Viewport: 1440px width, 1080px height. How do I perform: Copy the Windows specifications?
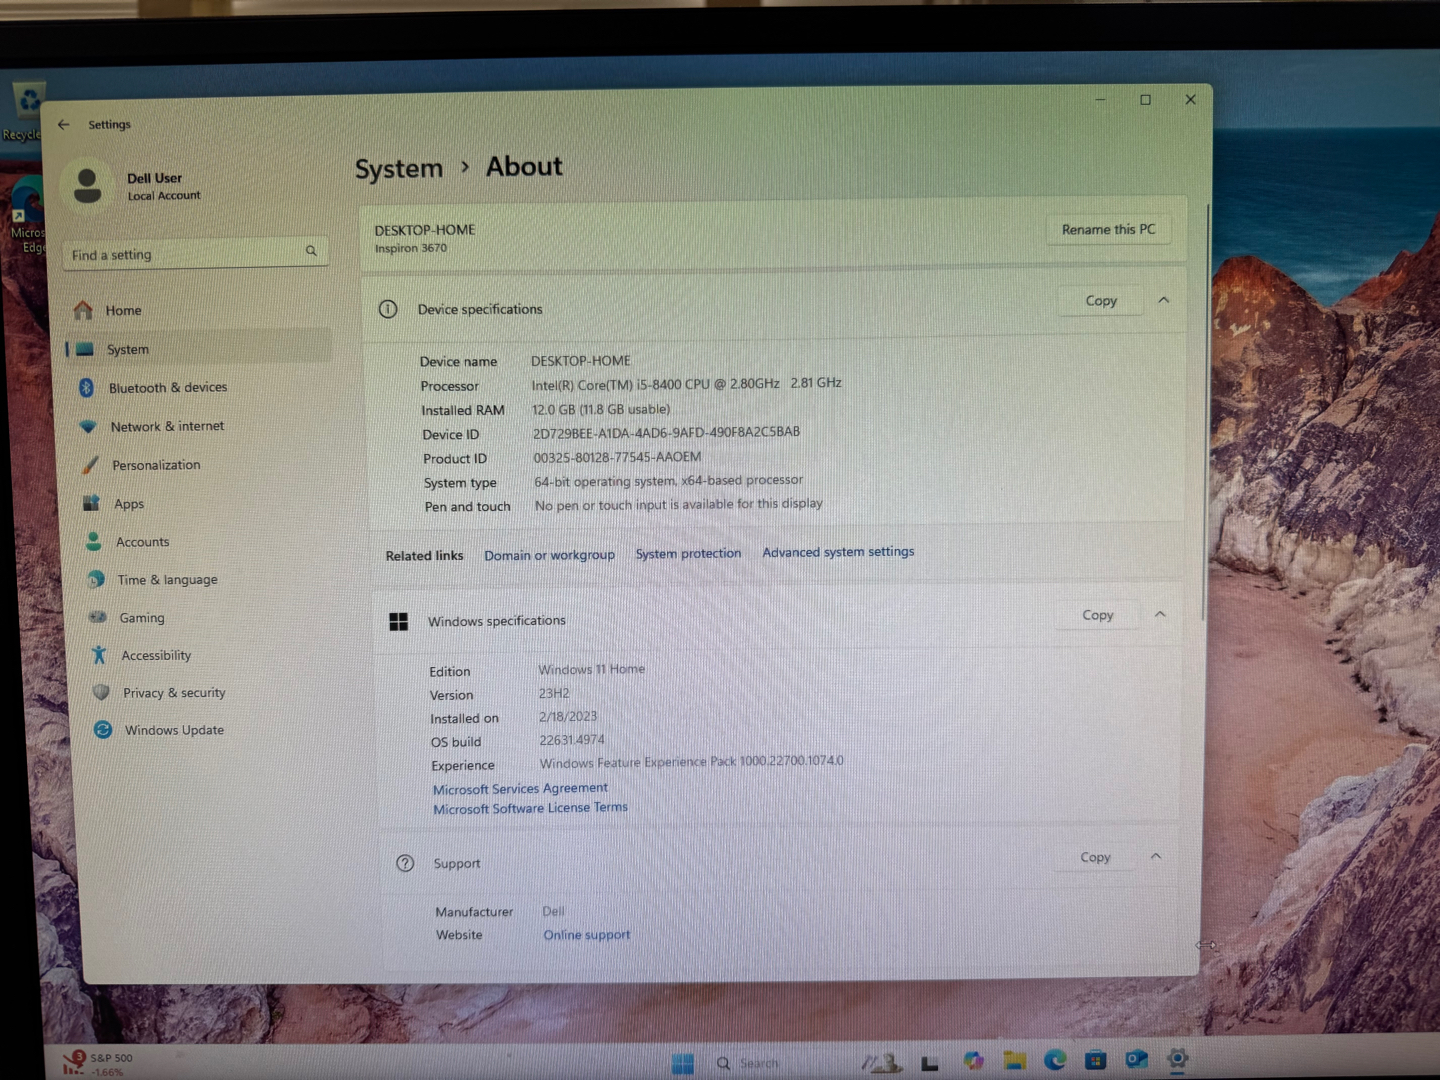click(x=1097, y=615)
